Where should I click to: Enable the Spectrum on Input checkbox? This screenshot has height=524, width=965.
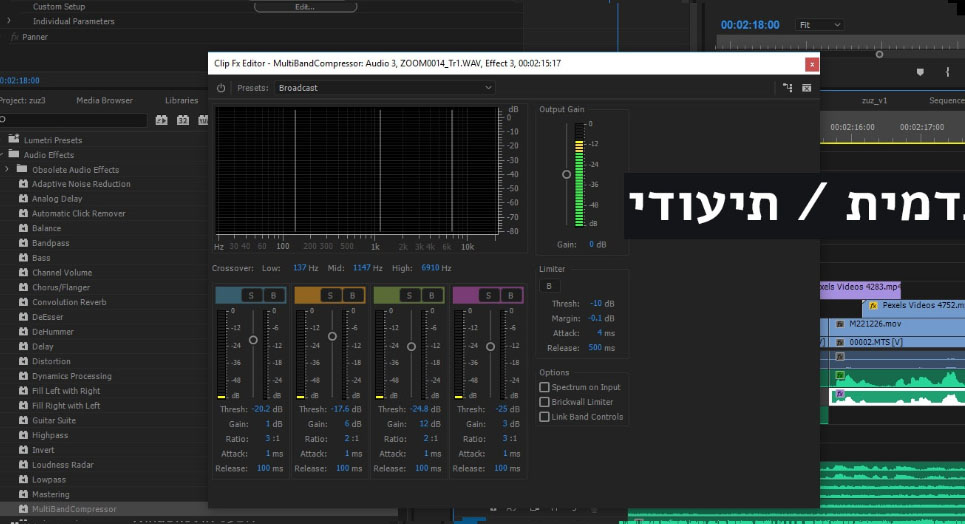point(545,387)
